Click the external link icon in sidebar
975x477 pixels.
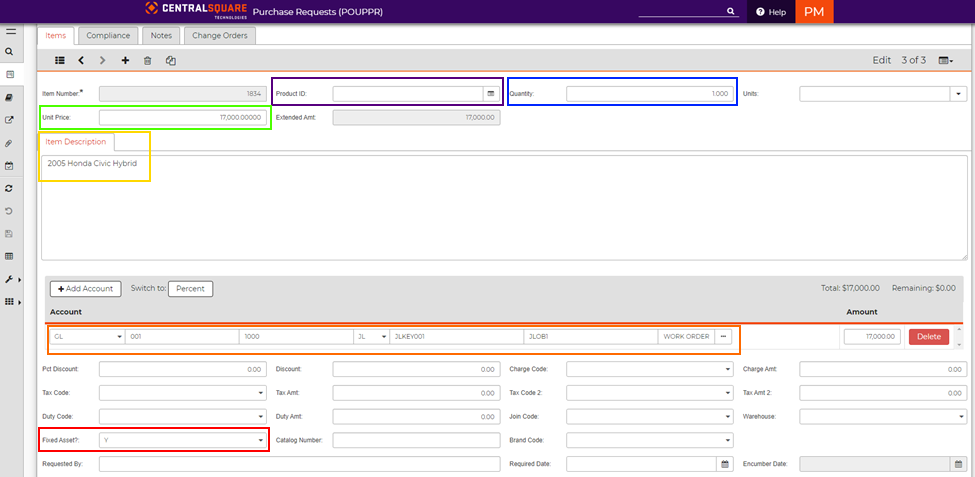(9, 120)
